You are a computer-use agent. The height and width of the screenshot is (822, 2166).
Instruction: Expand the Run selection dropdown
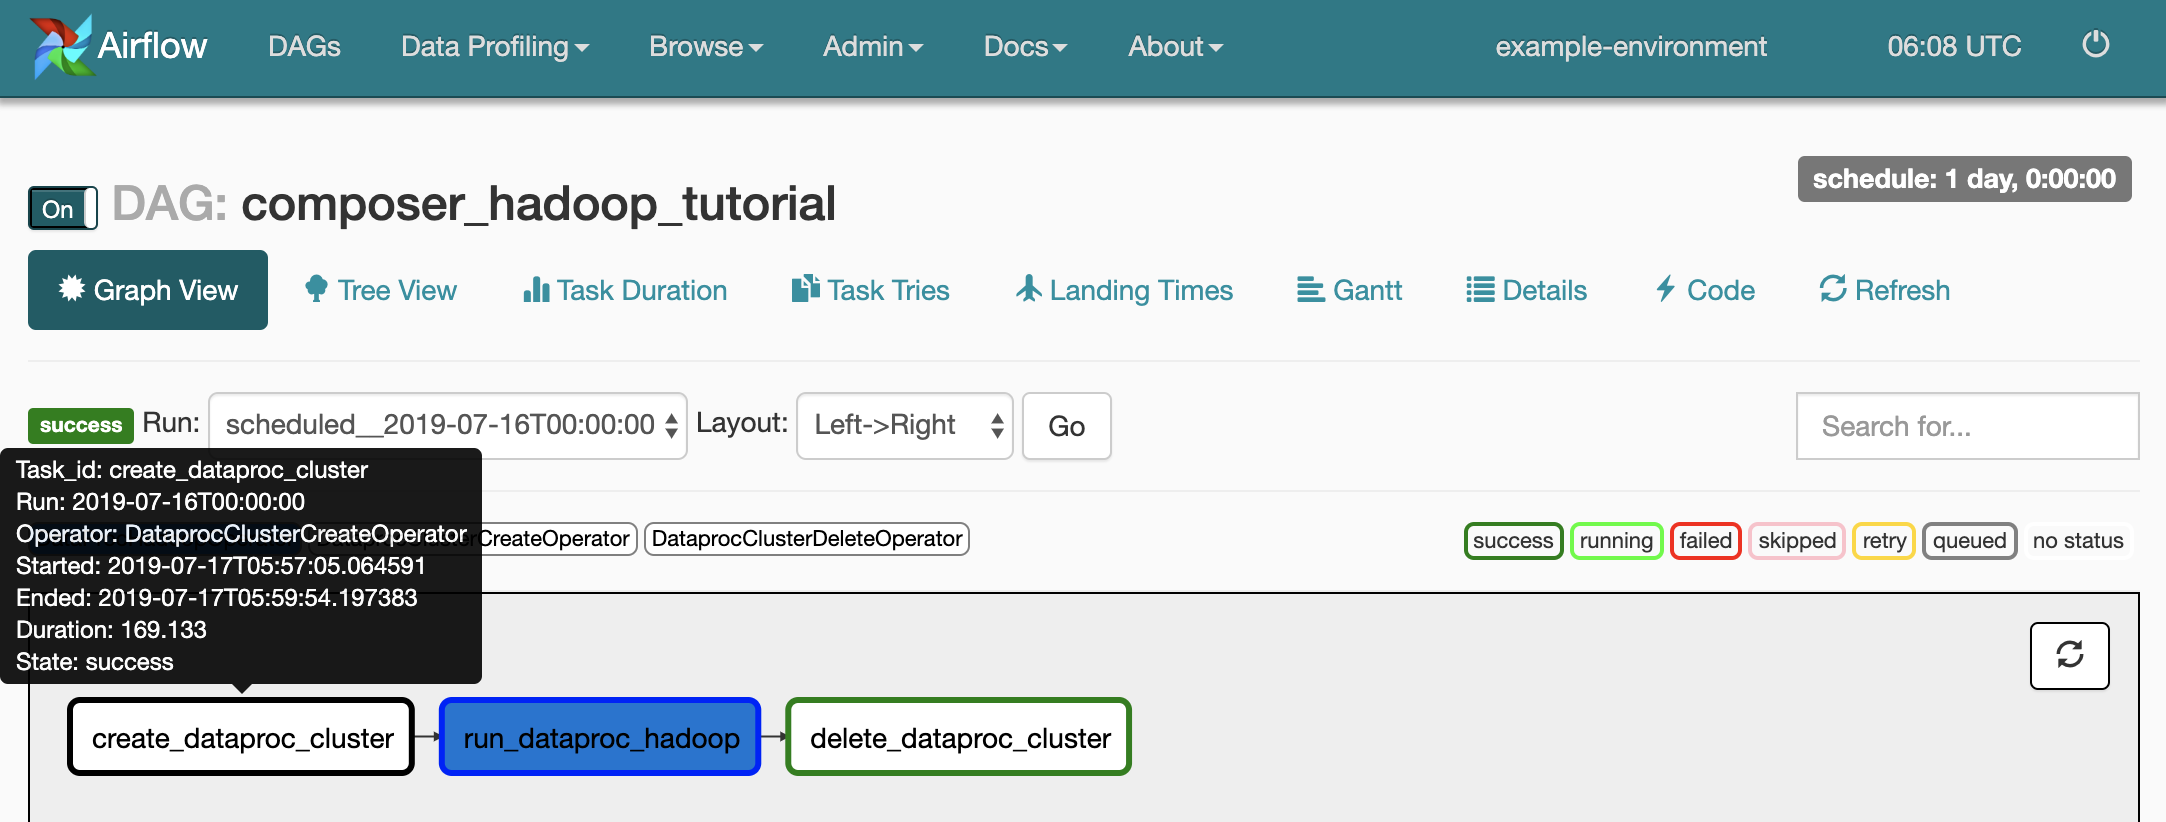pyautogui.click(x=447, y=426)
